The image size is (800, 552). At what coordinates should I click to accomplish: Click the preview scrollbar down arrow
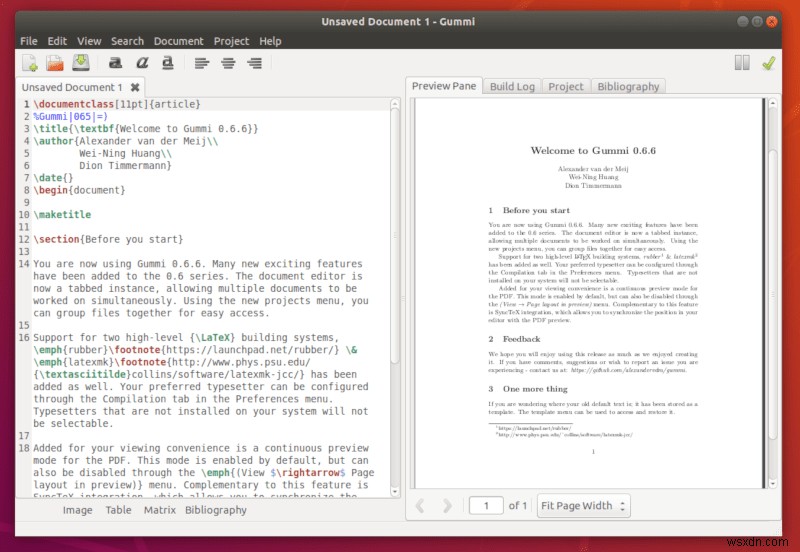pos(772,483)
